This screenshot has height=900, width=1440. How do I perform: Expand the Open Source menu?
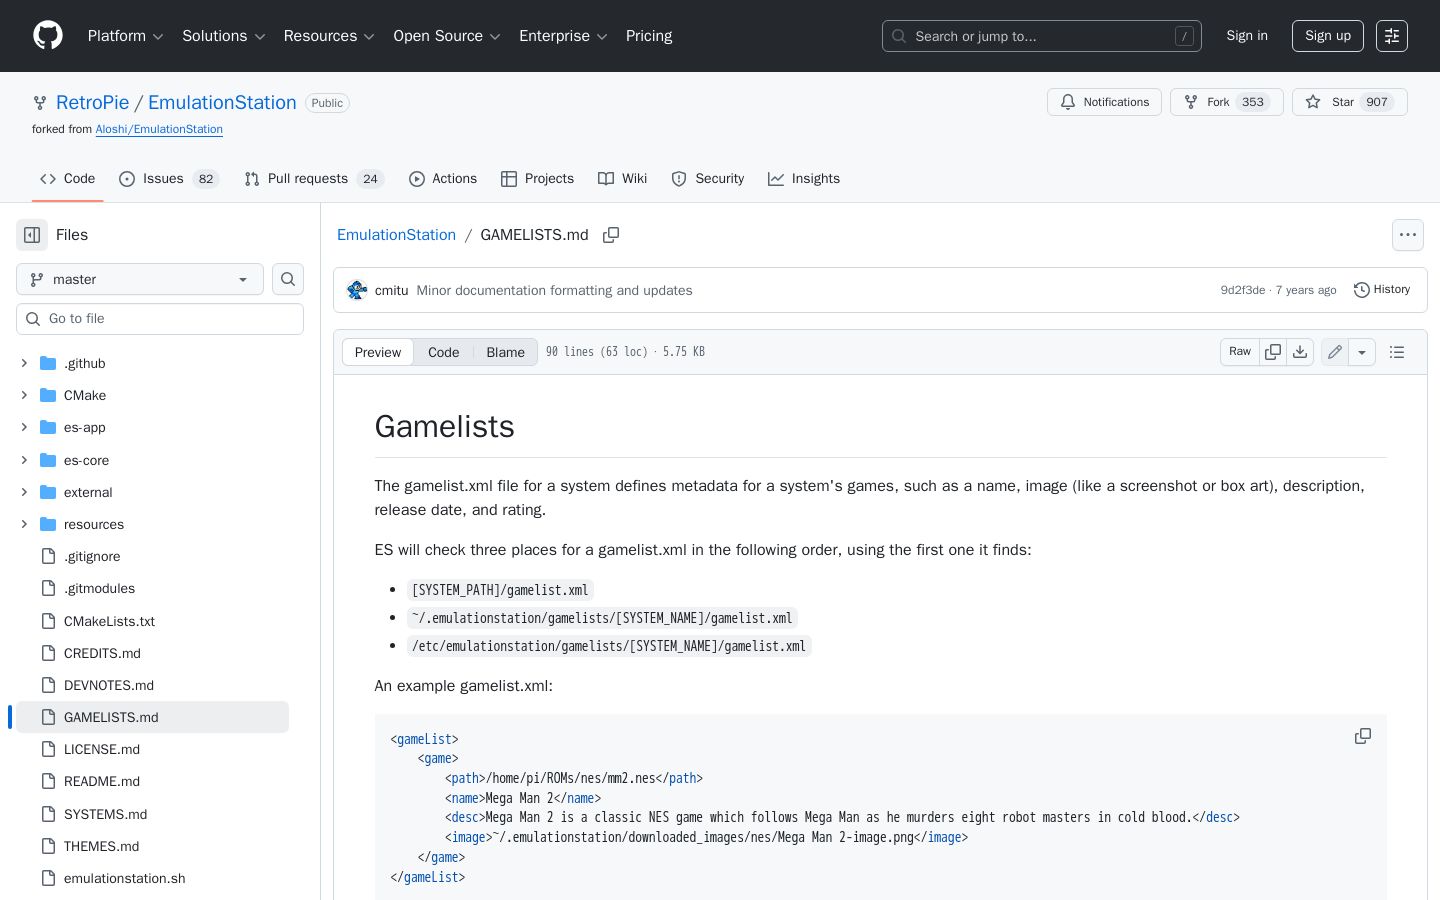click(x=447, y=36)
